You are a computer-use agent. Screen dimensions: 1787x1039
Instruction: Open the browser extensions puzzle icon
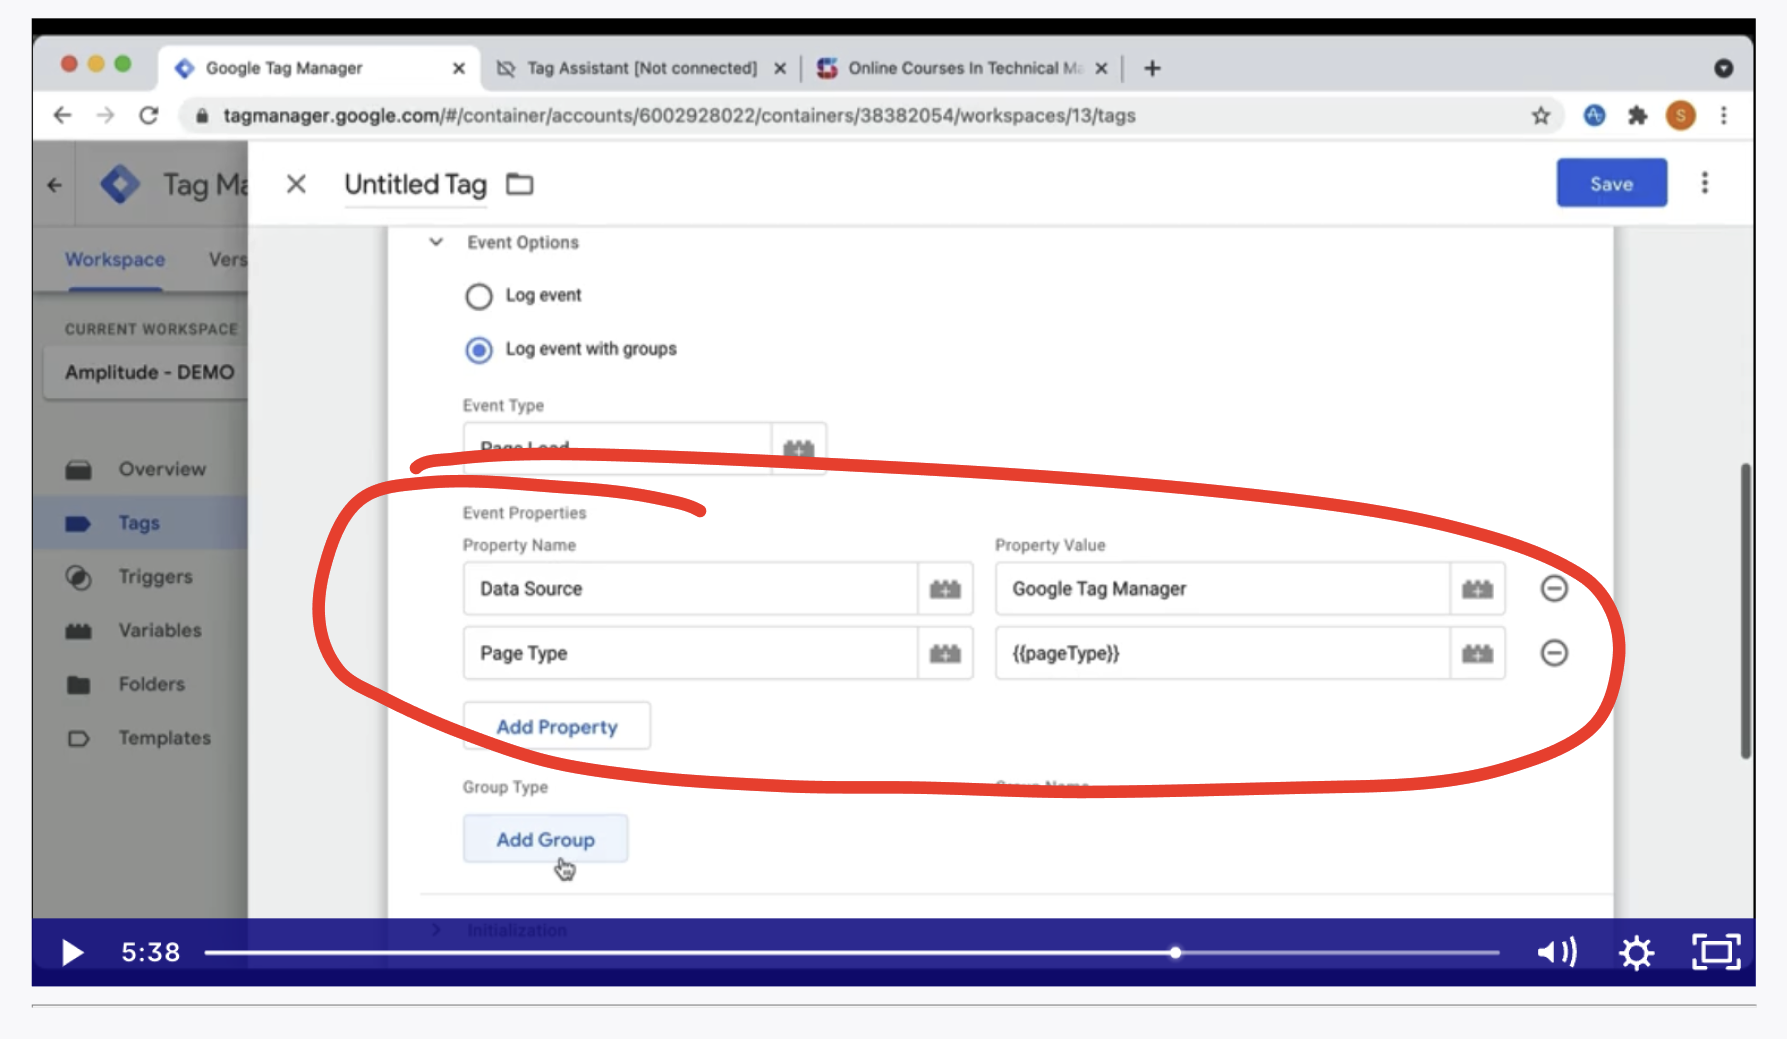[1637, 116]
